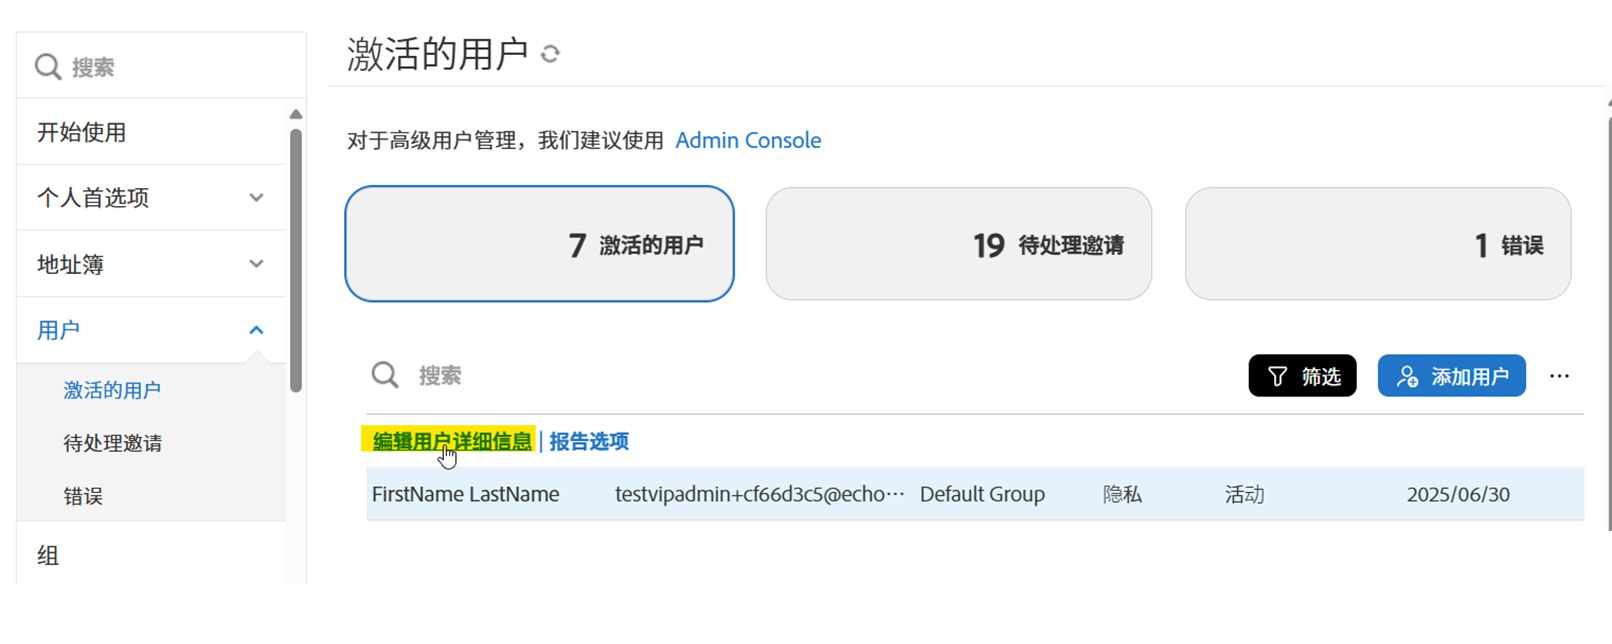1612x644 pixels.
Task: Click into the sidebar 搜索 field
Action: tap(161, 66)
